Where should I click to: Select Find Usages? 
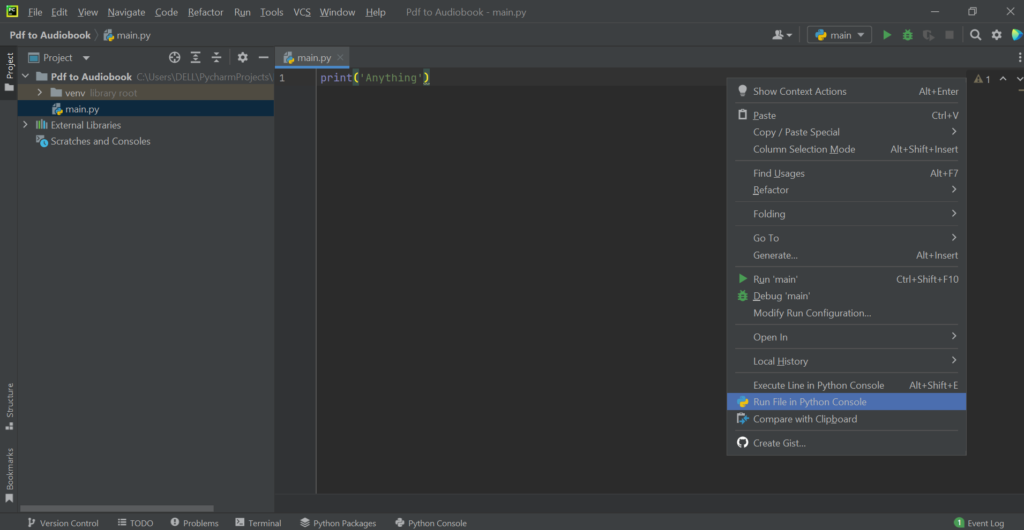pos(846,174)
